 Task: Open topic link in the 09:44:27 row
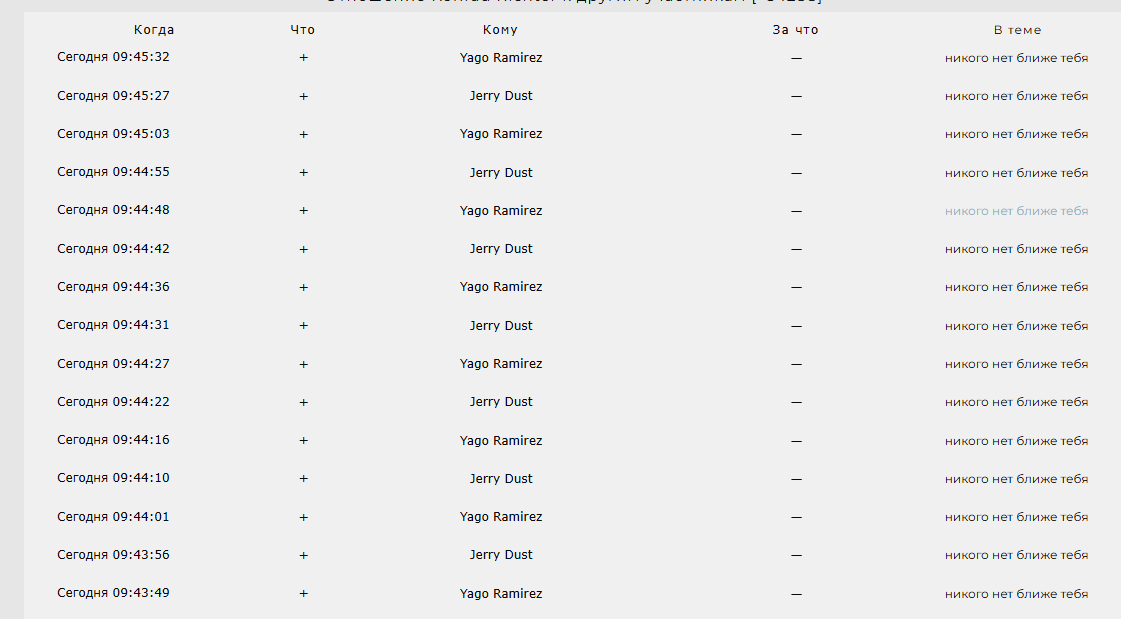click(1016, 364)
